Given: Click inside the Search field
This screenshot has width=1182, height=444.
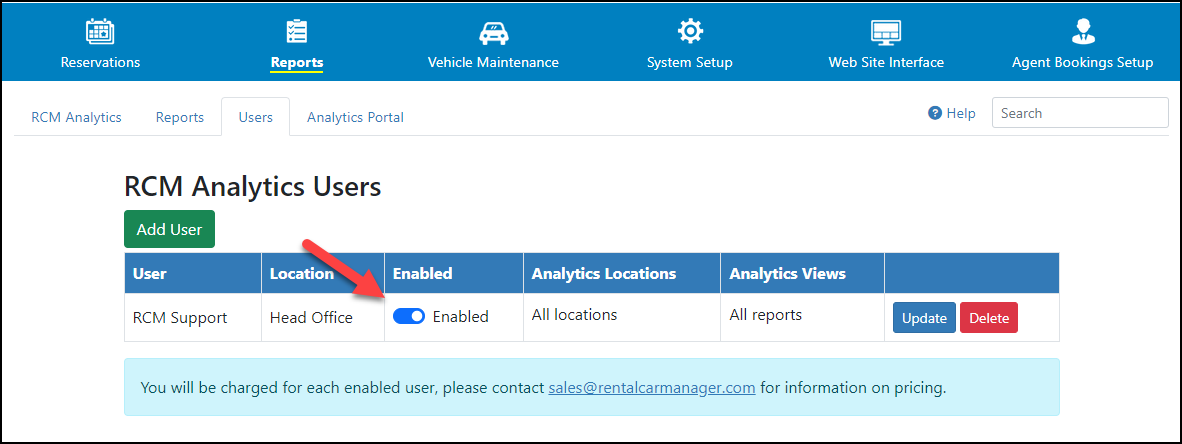Looking at the screenshot, I should click(1080, 113).
